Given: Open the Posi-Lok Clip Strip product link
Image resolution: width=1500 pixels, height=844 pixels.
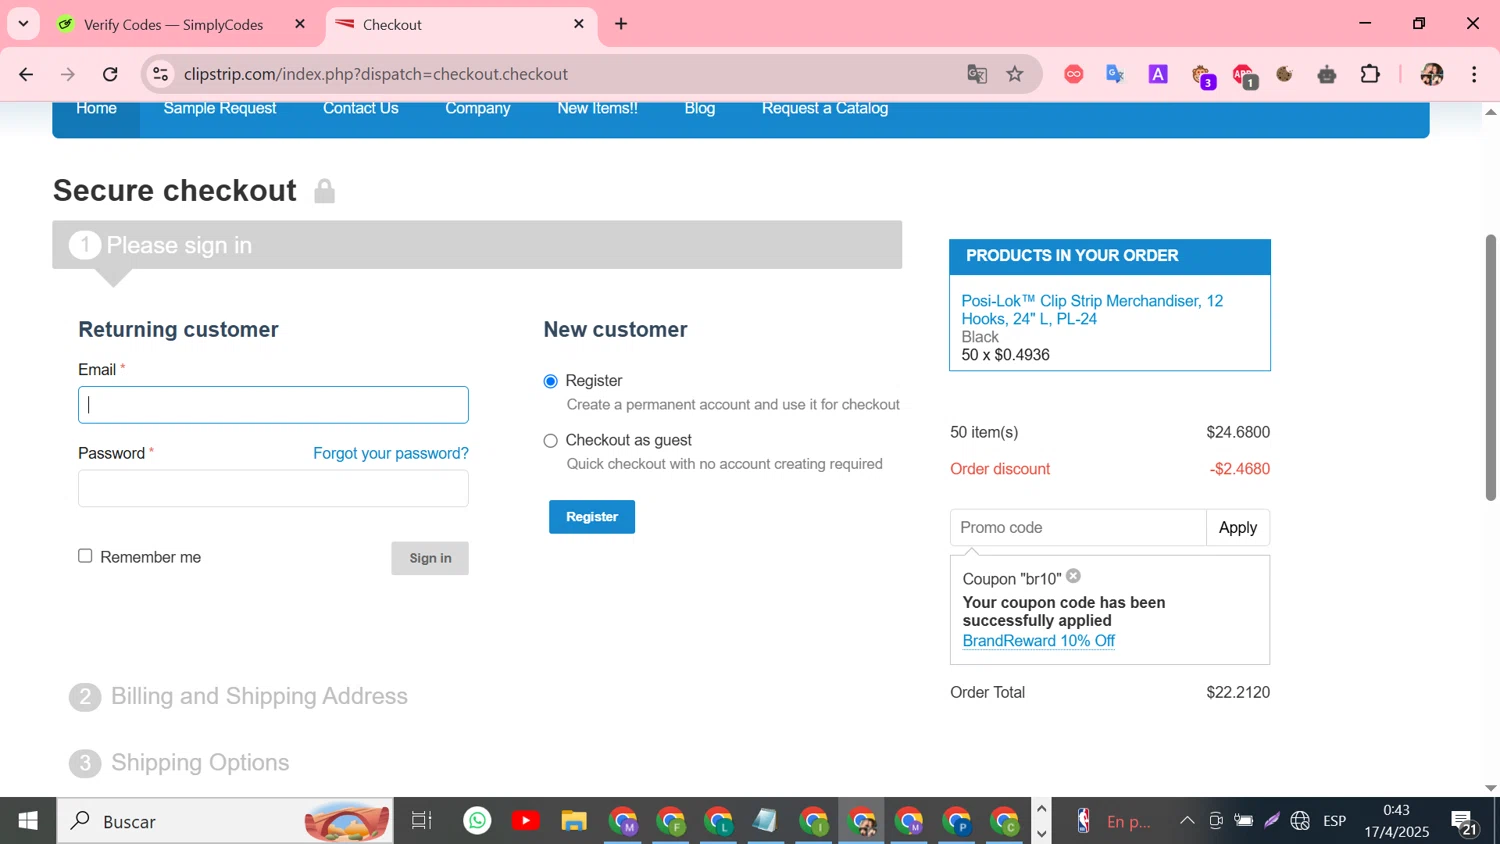Looking at the screenshot, I should tap(1092, 310).
